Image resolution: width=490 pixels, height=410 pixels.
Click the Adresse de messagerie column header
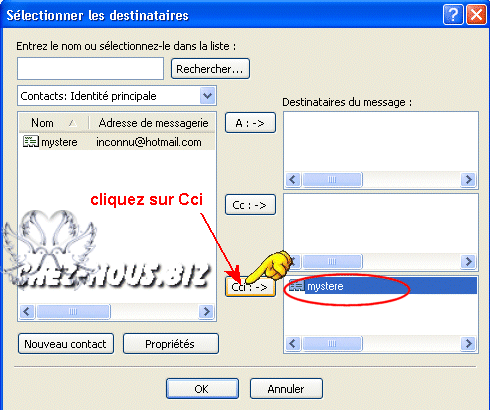click(x=153, y=123)
